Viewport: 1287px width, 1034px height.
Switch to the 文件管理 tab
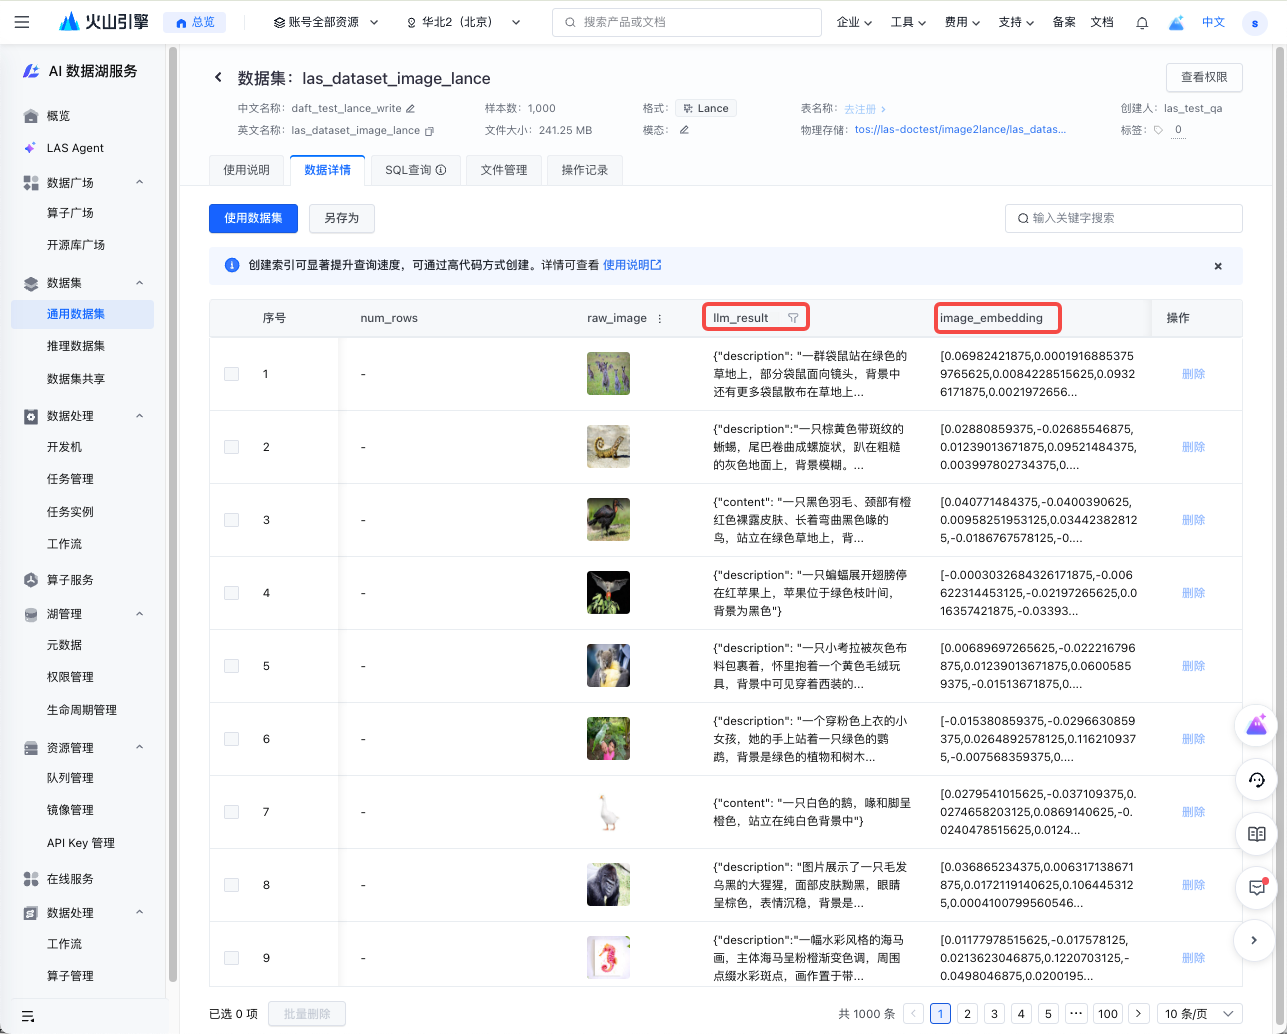point(504,170)
